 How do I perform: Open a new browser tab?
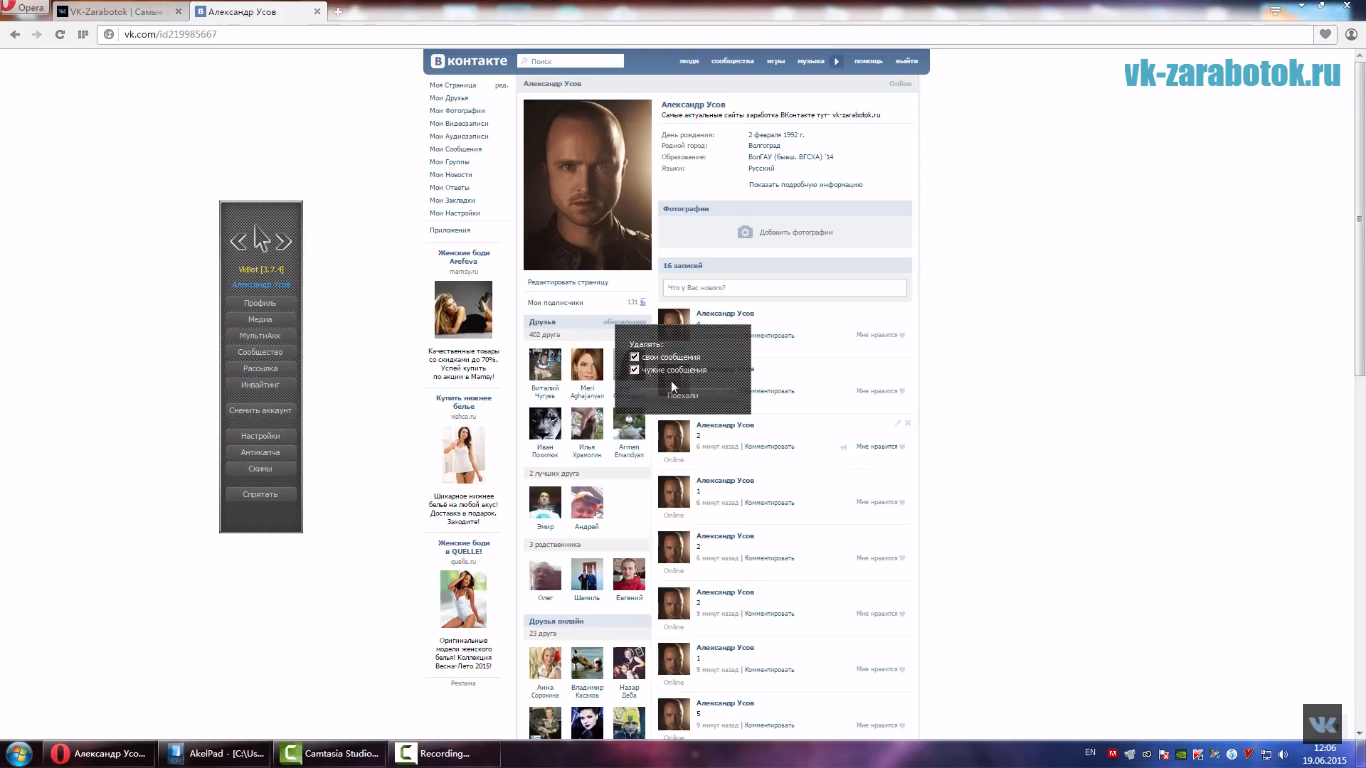coord(338,11)
